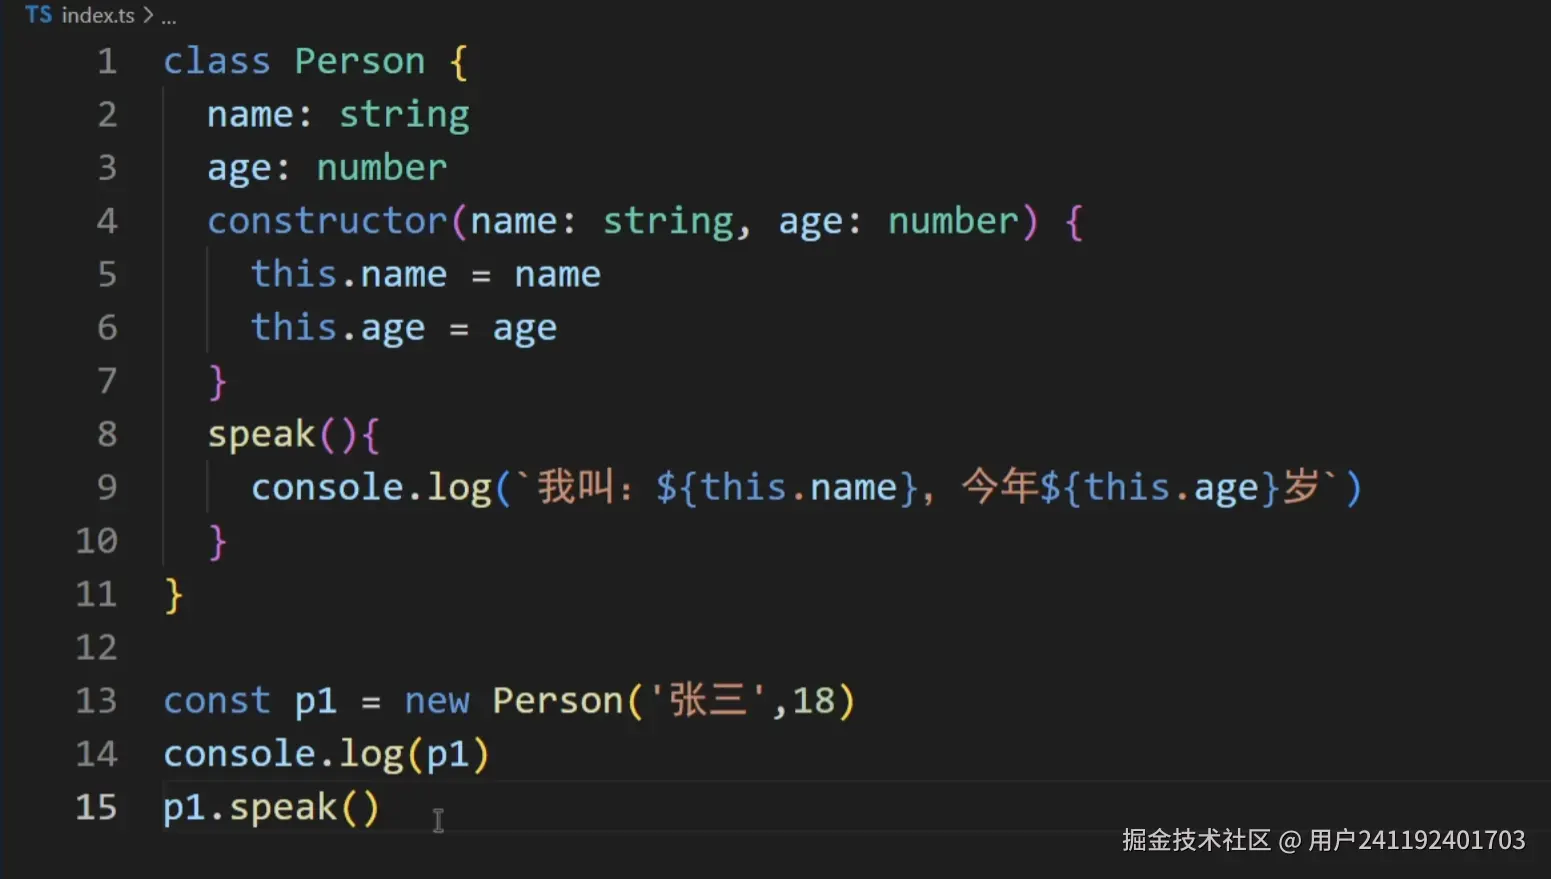The height and width of the screenshot is (879, 1551).
Task: Click the breadcrumb chevron separator
Action: 148,15
